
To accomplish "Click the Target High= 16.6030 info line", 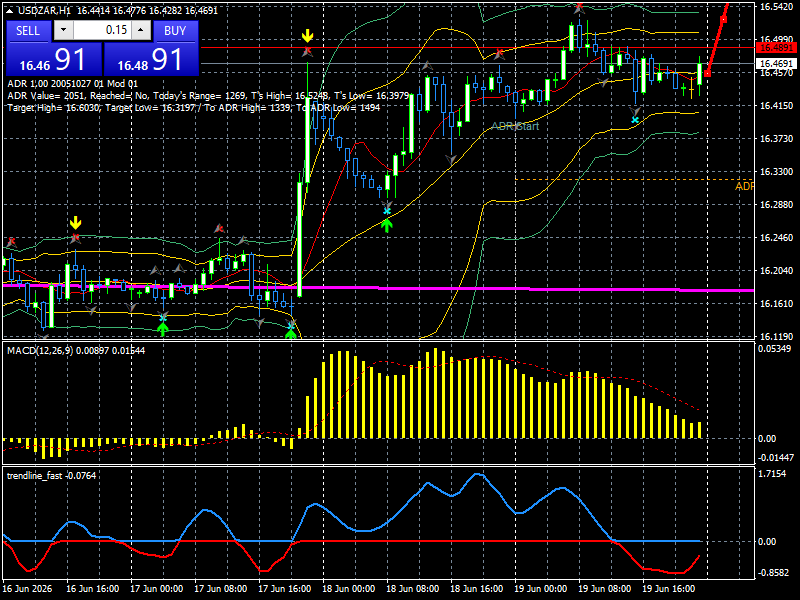I will 194,108.
